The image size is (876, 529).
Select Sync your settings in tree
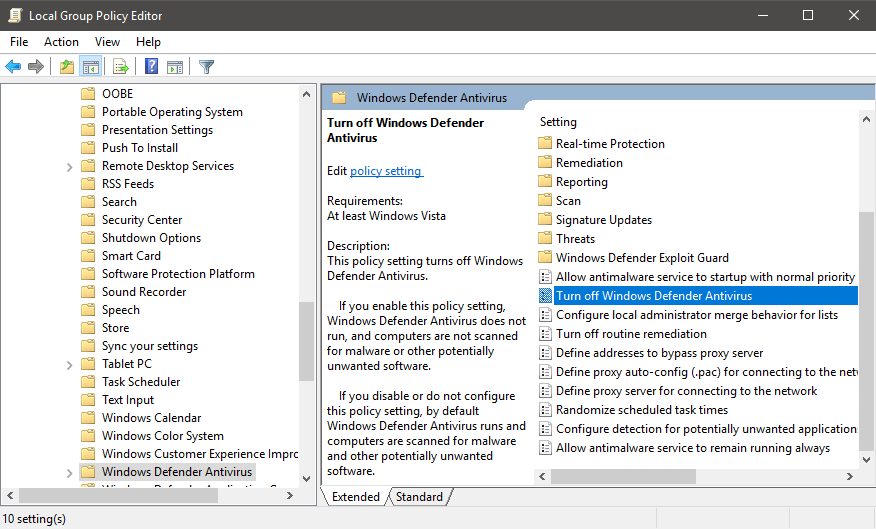(x=150, y=346)
